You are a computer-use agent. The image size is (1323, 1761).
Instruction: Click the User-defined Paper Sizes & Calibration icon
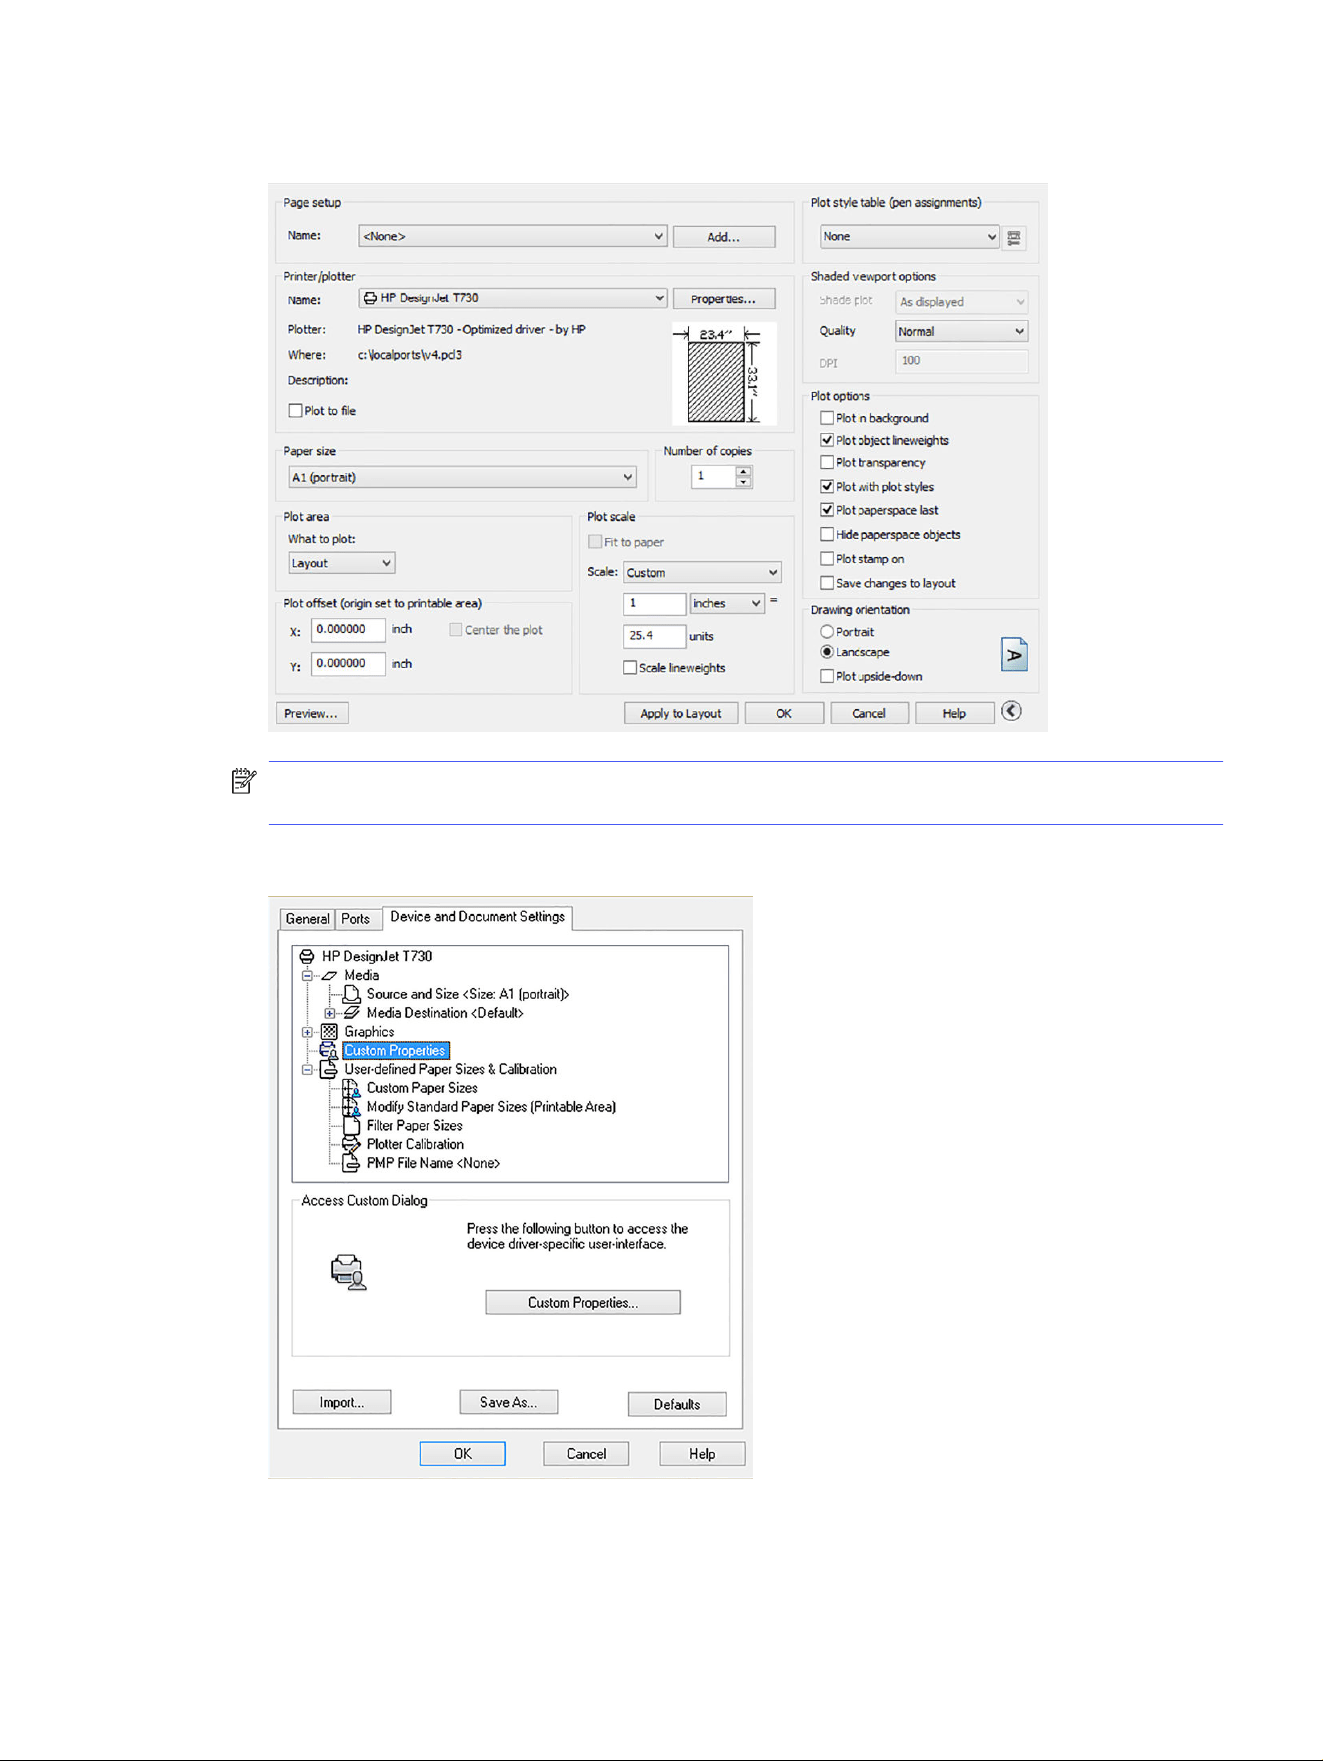click(x=329, y=1070)
